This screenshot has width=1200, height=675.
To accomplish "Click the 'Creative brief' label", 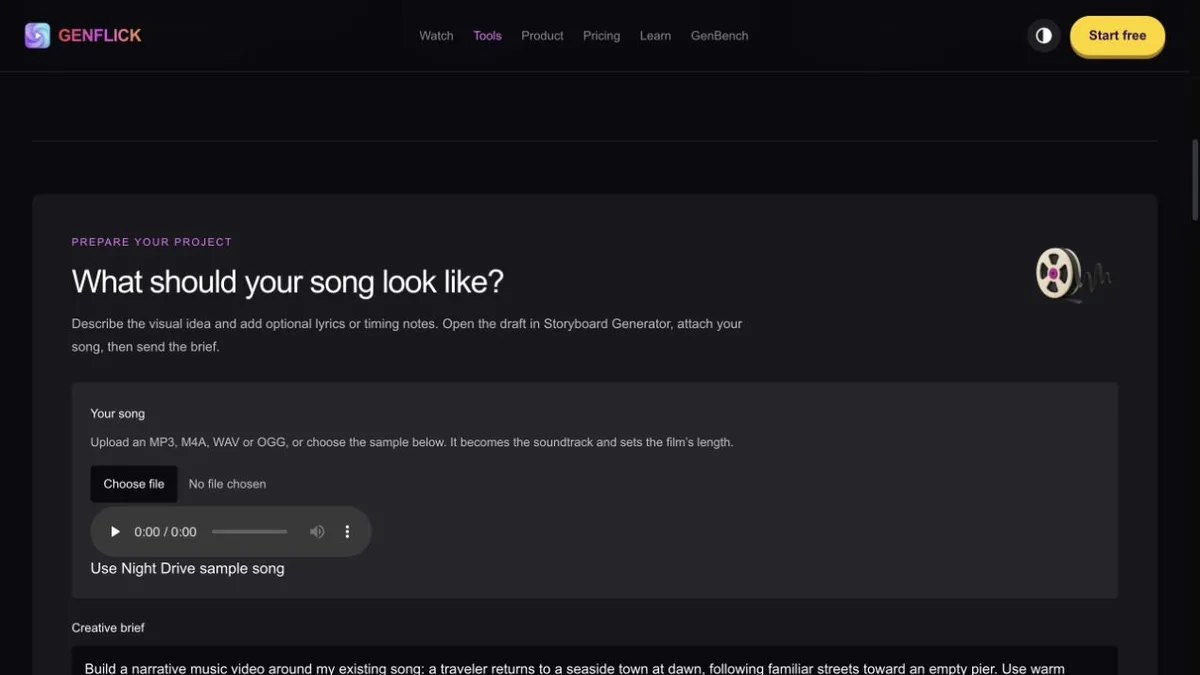I will 108,628.
